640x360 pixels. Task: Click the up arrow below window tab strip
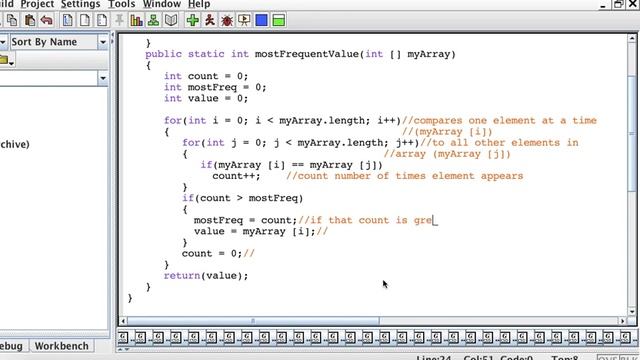click(120, 349)
